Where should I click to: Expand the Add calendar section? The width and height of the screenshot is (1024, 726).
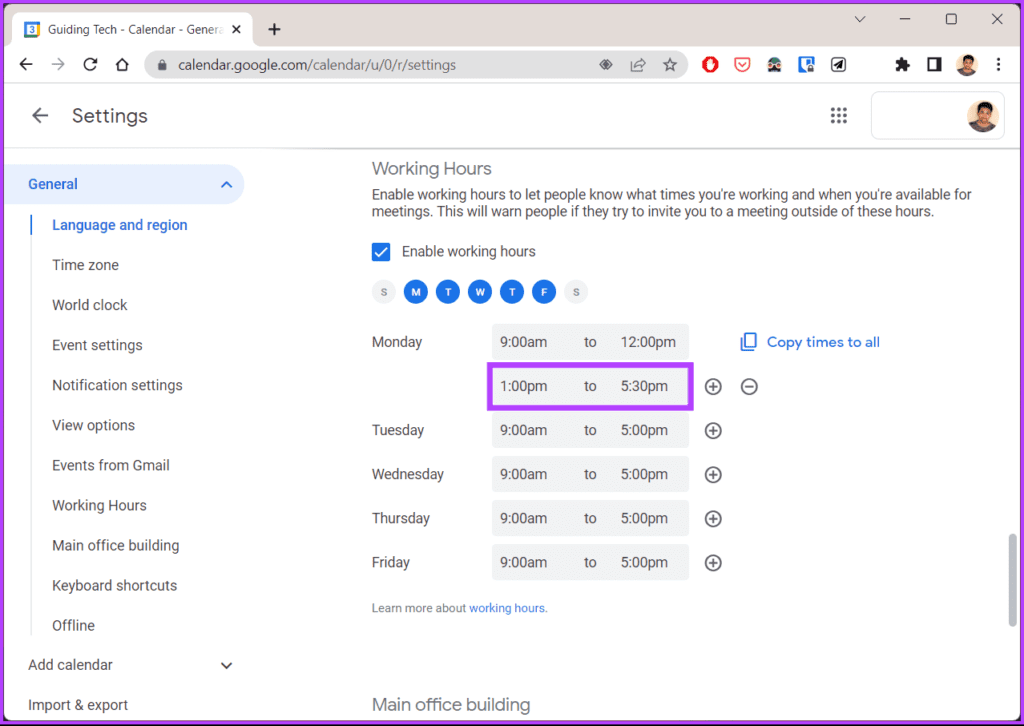[x=226, y=665]
